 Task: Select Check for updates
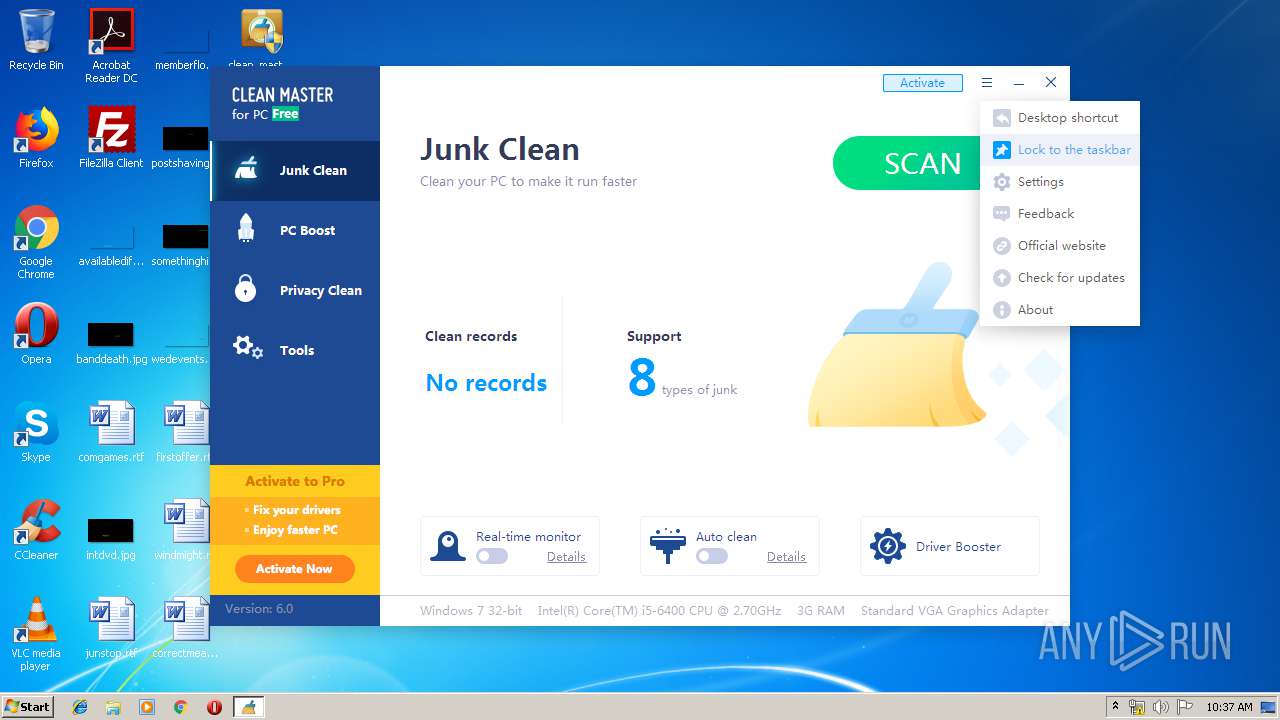(x=1059, y=278)
